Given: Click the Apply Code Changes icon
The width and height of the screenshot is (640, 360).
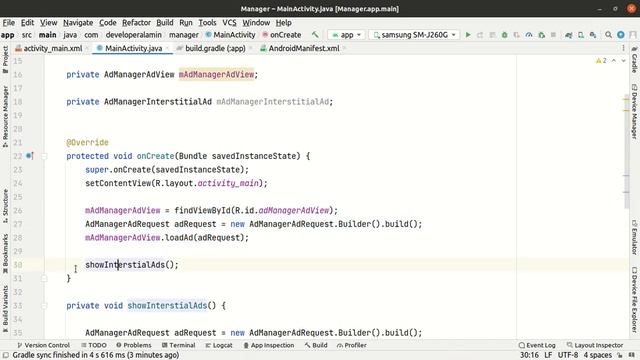Looking at the screenshot, I should pos(492,35).
